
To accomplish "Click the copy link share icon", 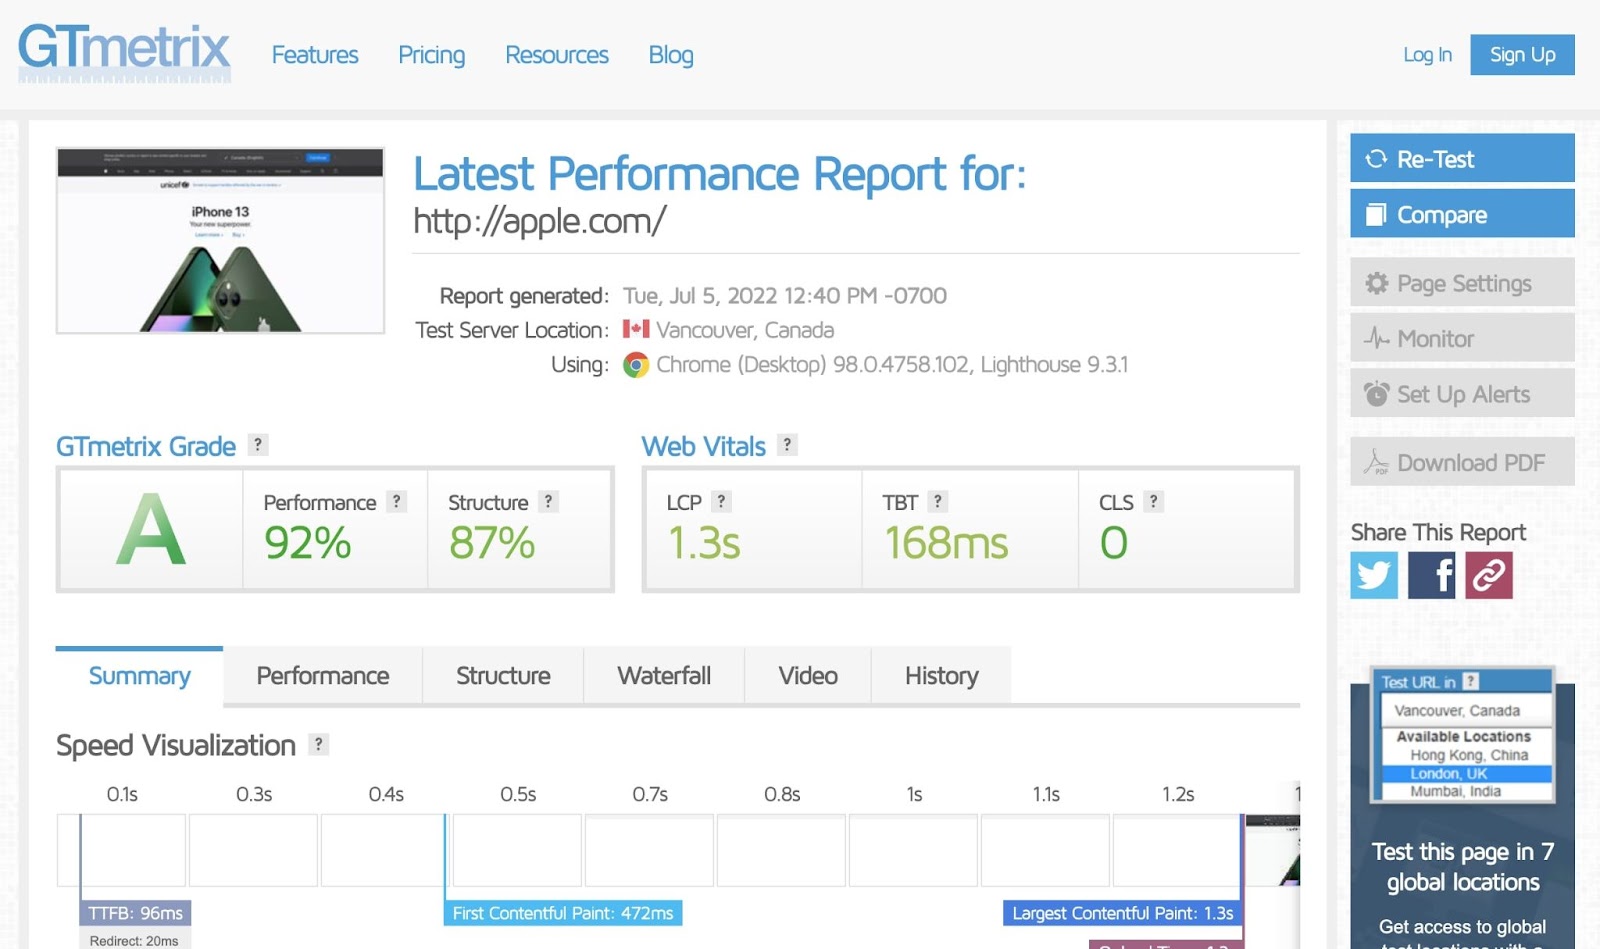I will (1488, 576).
